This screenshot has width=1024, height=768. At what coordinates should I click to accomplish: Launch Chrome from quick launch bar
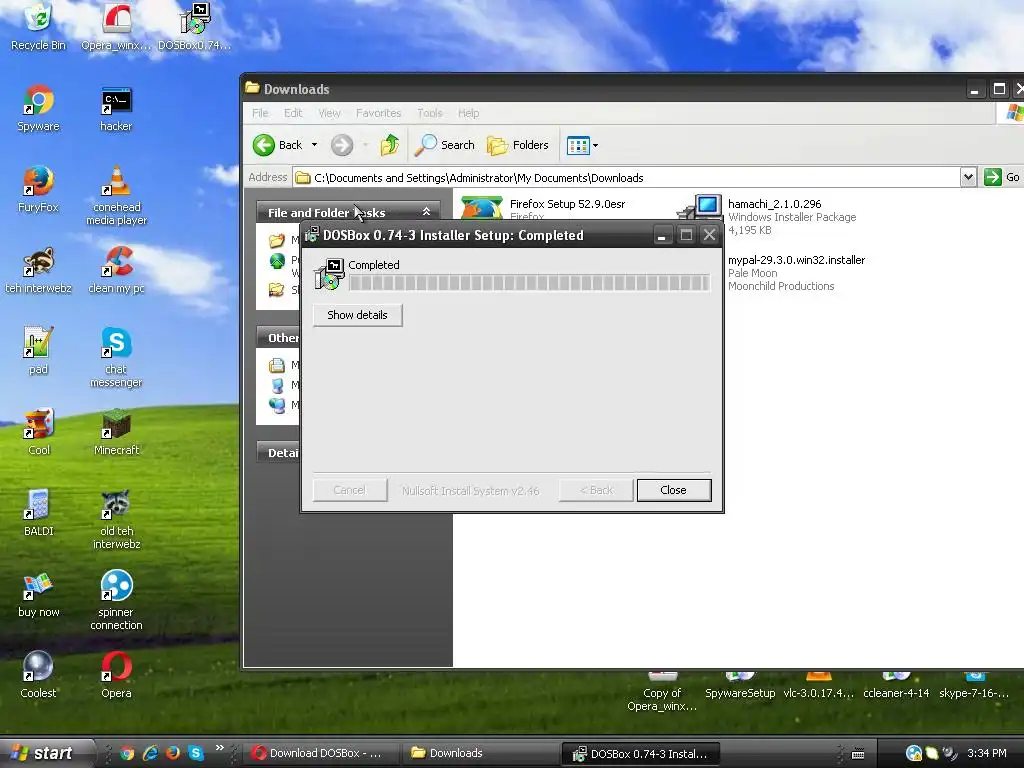click(x=127, y=753)
